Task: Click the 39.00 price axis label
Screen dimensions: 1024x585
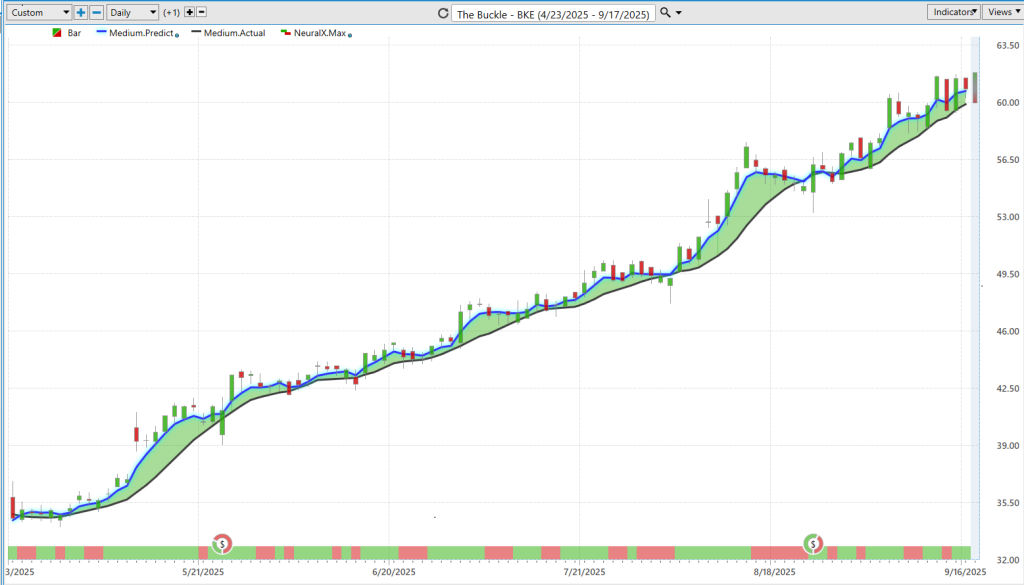Action: coord(1008,445)
